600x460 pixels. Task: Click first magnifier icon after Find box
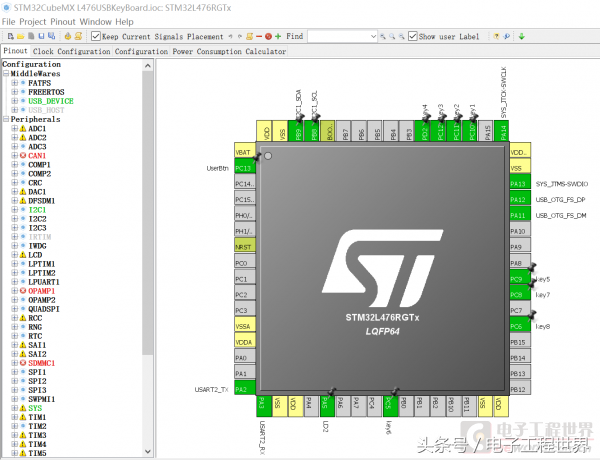click(383, 37)
